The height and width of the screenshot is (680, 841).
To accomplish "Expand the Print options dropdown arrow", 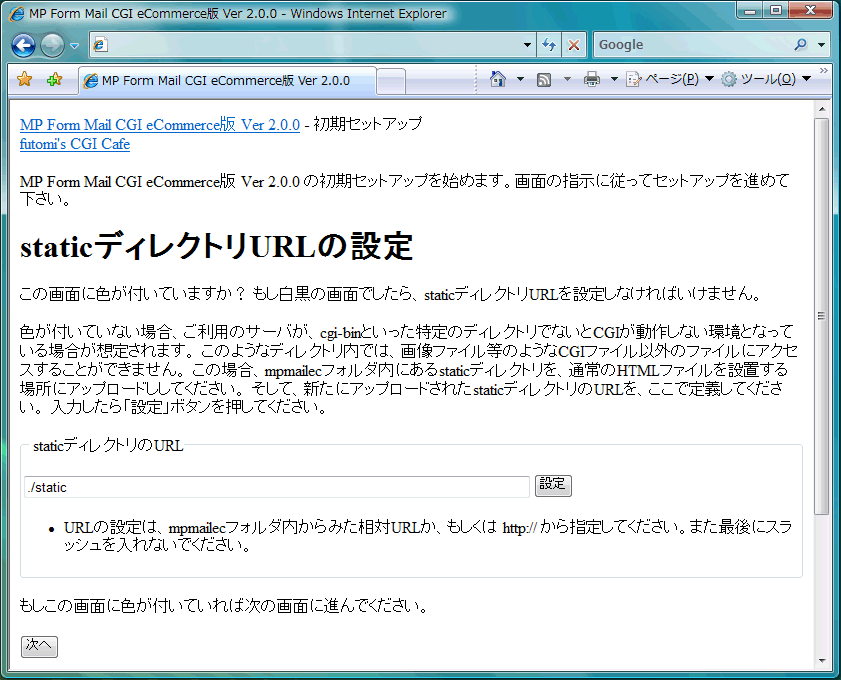I will pos(614,79).
